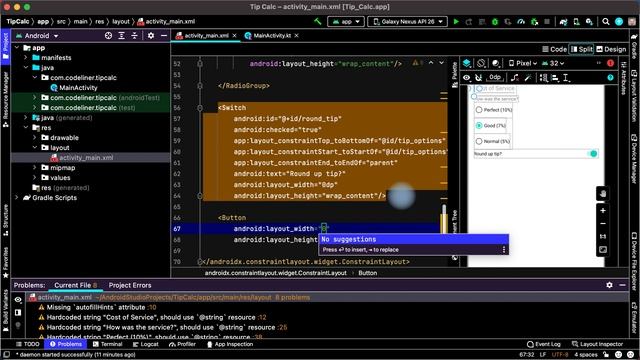Click zoom out minus on design preview

pyautogui.click(x=602, y=224)
